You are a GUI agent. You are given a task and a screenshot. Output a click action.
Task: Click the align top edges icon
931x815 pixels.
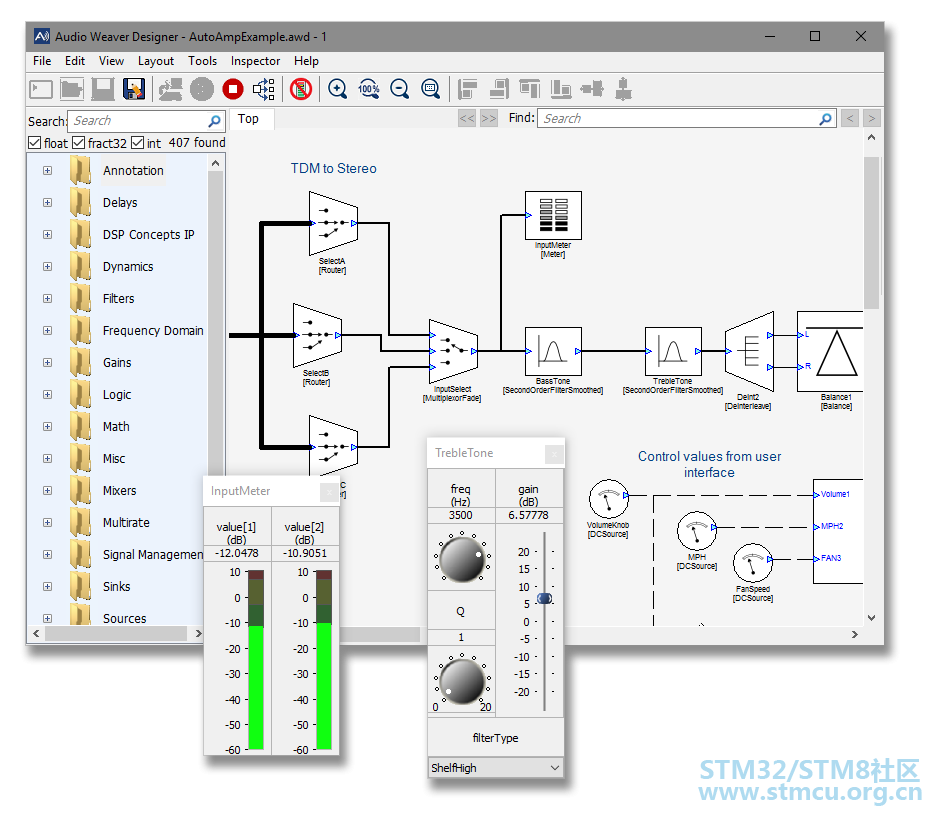[x=530, y=90]
